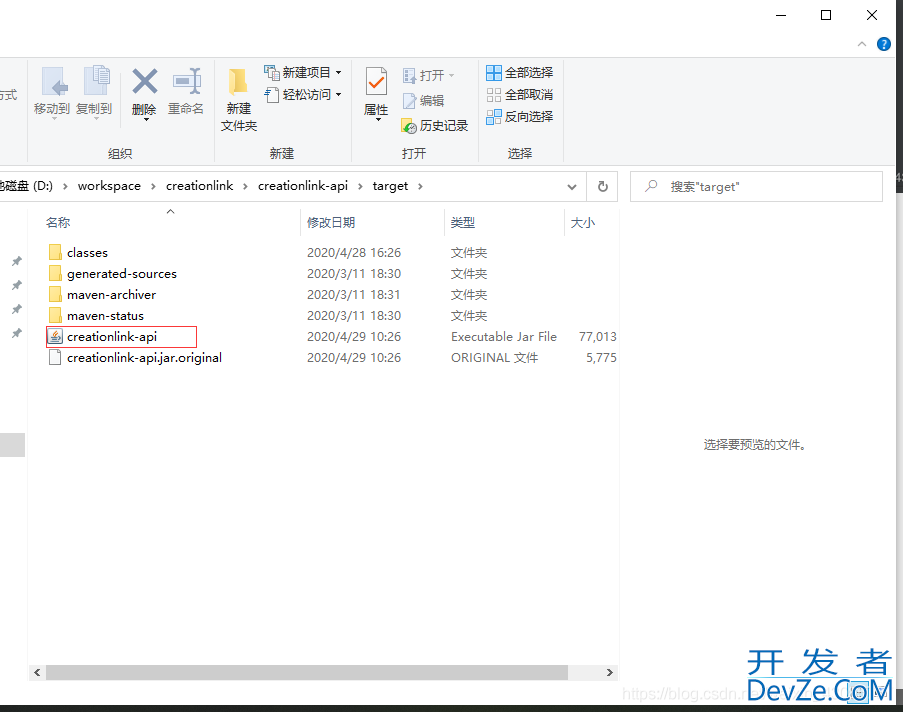Select the classes folder name
Viewport: 903px width, 712px height.
point(87,253)
